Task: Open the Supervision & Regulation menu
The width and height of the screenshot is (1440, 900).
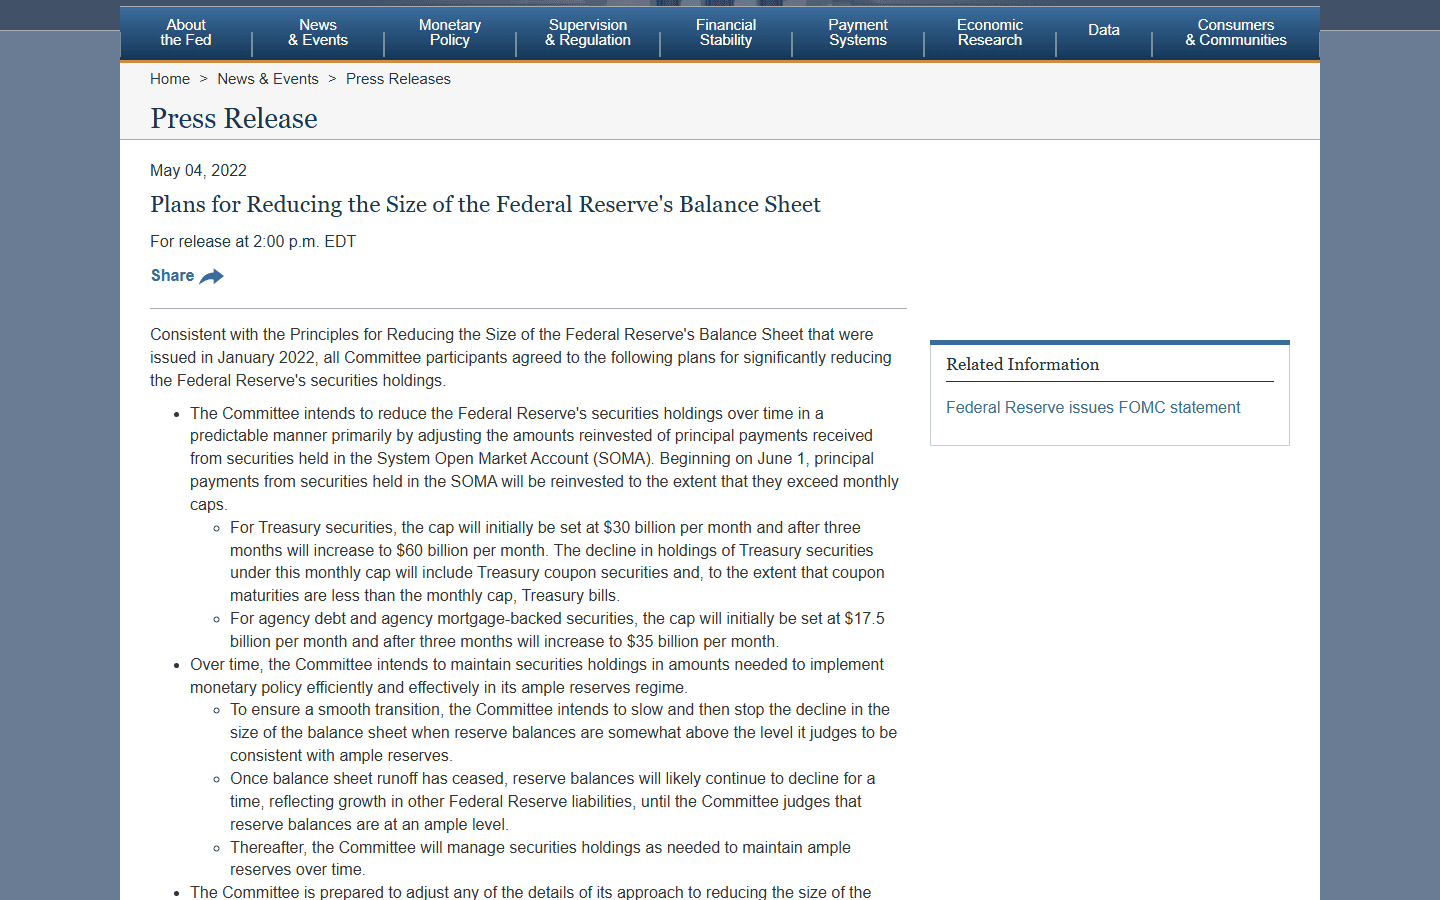Action: pos(588,32)
